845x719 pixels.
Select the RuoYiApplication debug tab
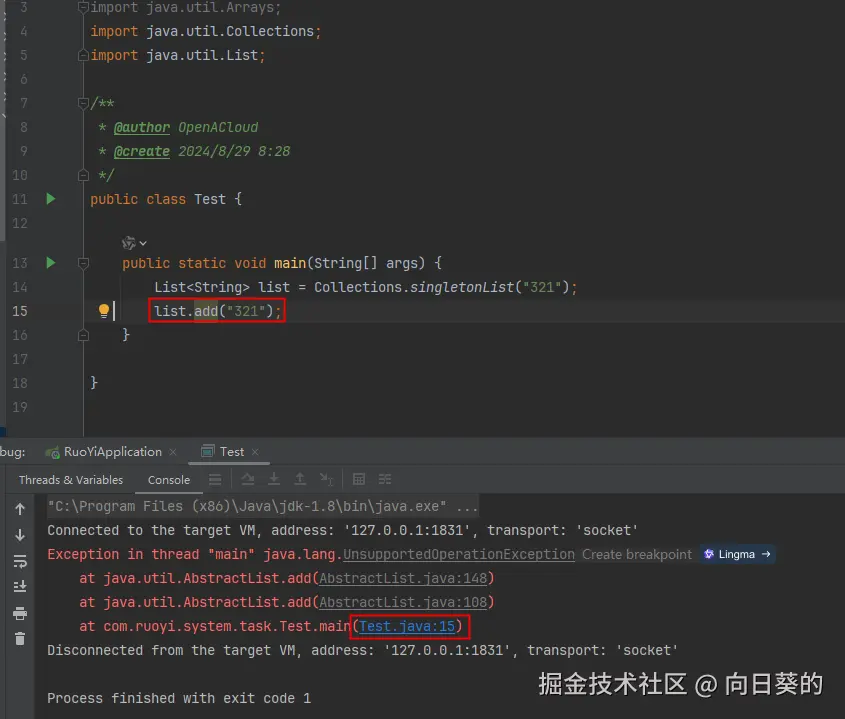pos(110,451)
